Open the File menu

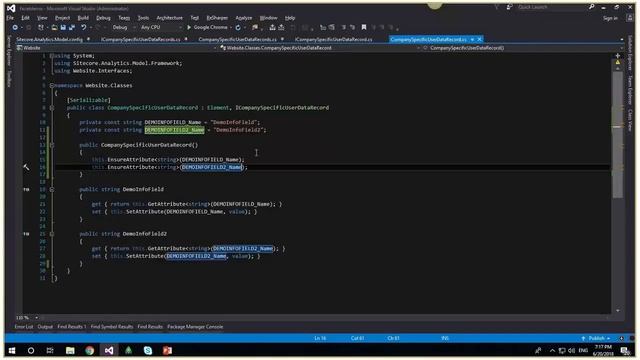[x=10, y=18]
